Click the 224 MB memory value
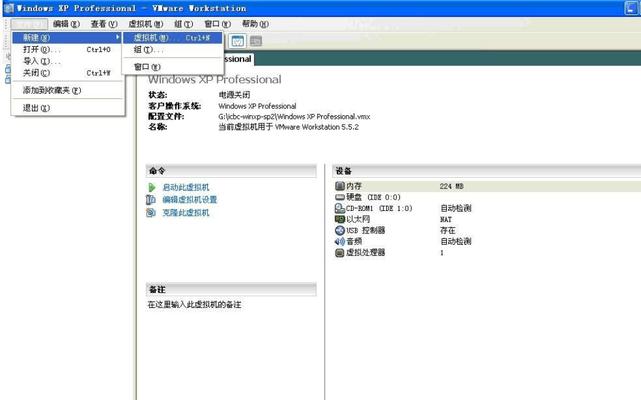This screenshot has height=400, width=641. pyautogui.click(x=451, y=186)
